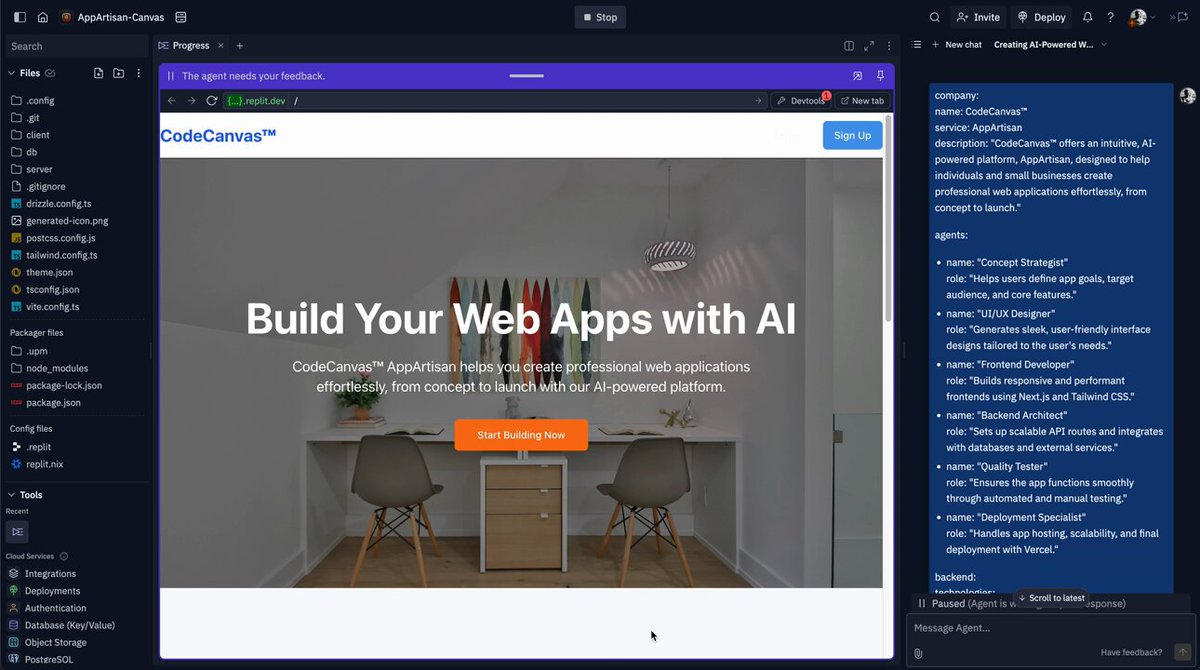The image size is (1200, 670).
Task: Click the preview URL address field
Action: tap(495, 101)
